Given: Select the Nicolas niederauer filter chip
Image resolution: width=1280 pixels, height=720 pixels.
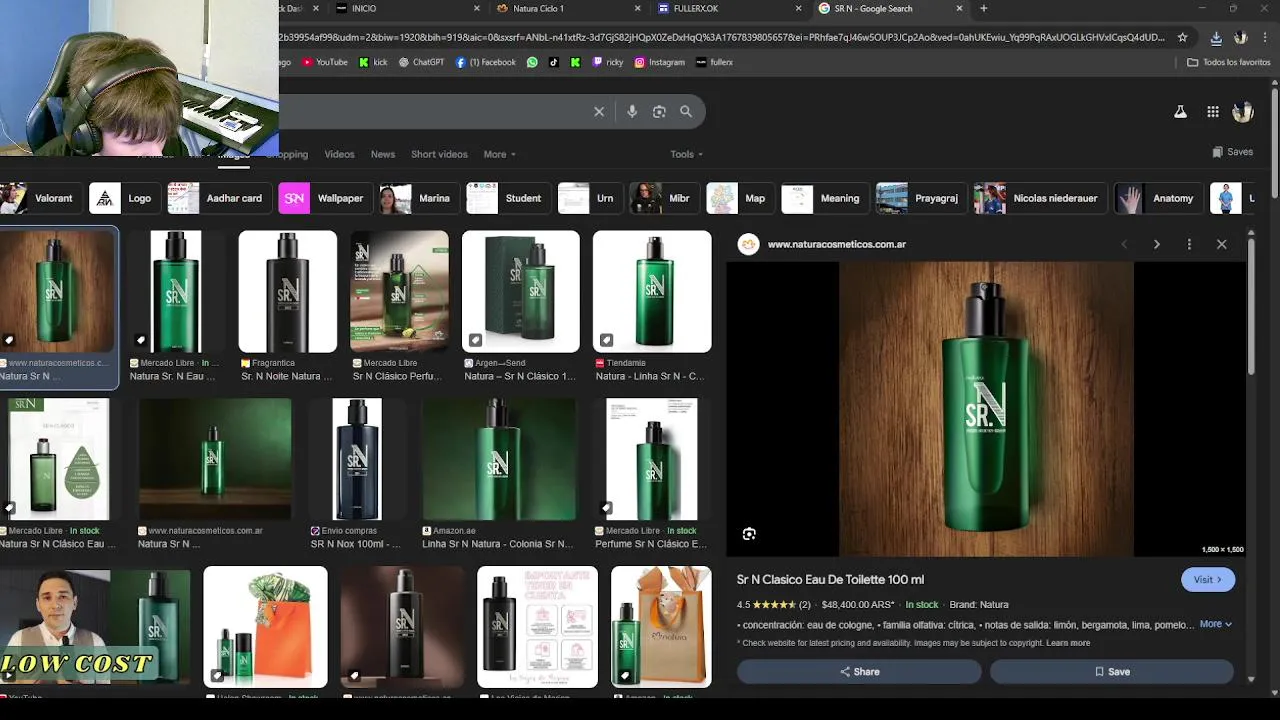Looking at the screenshot, I should point(1040,198).
